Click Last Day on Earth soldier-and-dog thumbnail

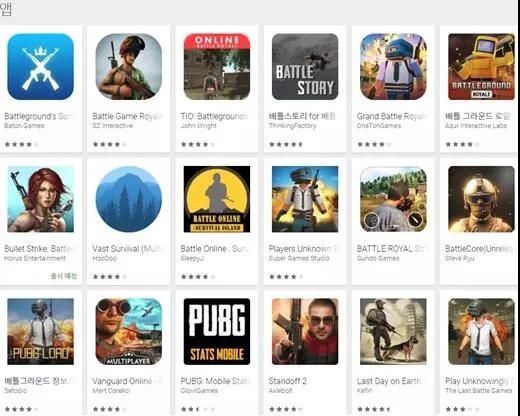tap(393, 331)
